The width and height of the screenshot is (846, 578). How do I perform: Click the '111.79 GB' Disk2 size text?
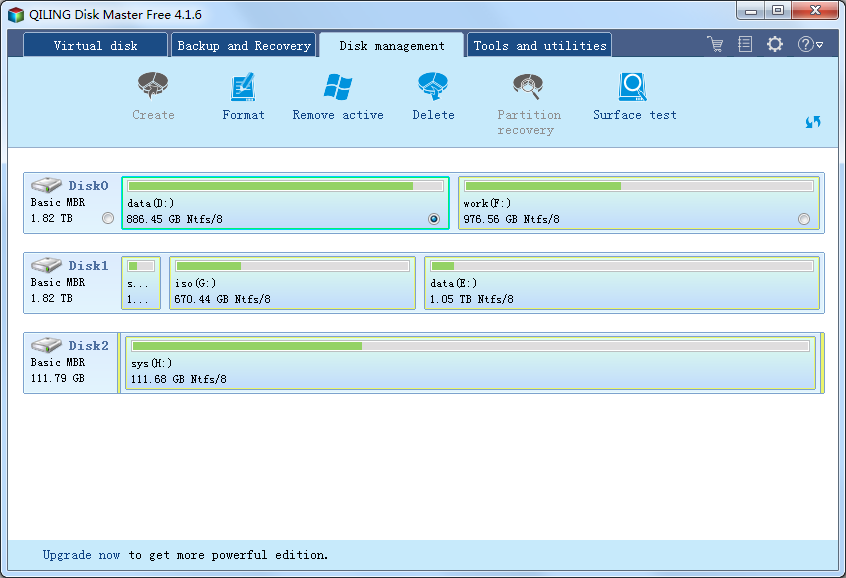[58, 378]
